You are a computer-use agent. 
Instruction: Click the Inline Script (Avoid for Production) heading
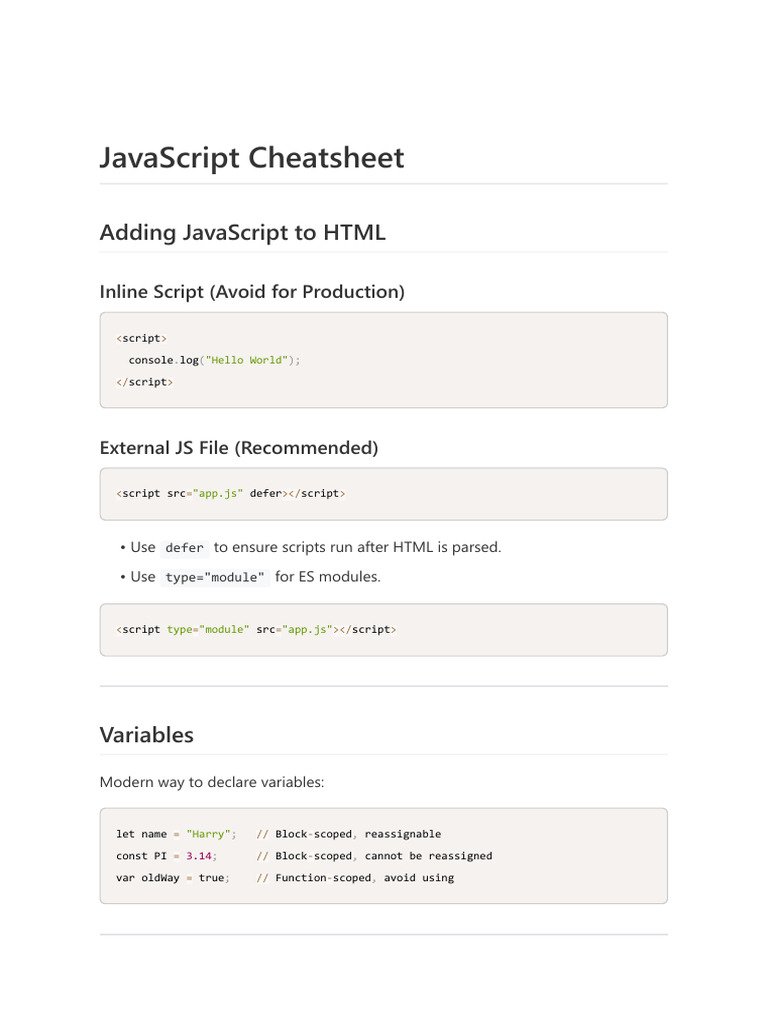coord(252,292)
